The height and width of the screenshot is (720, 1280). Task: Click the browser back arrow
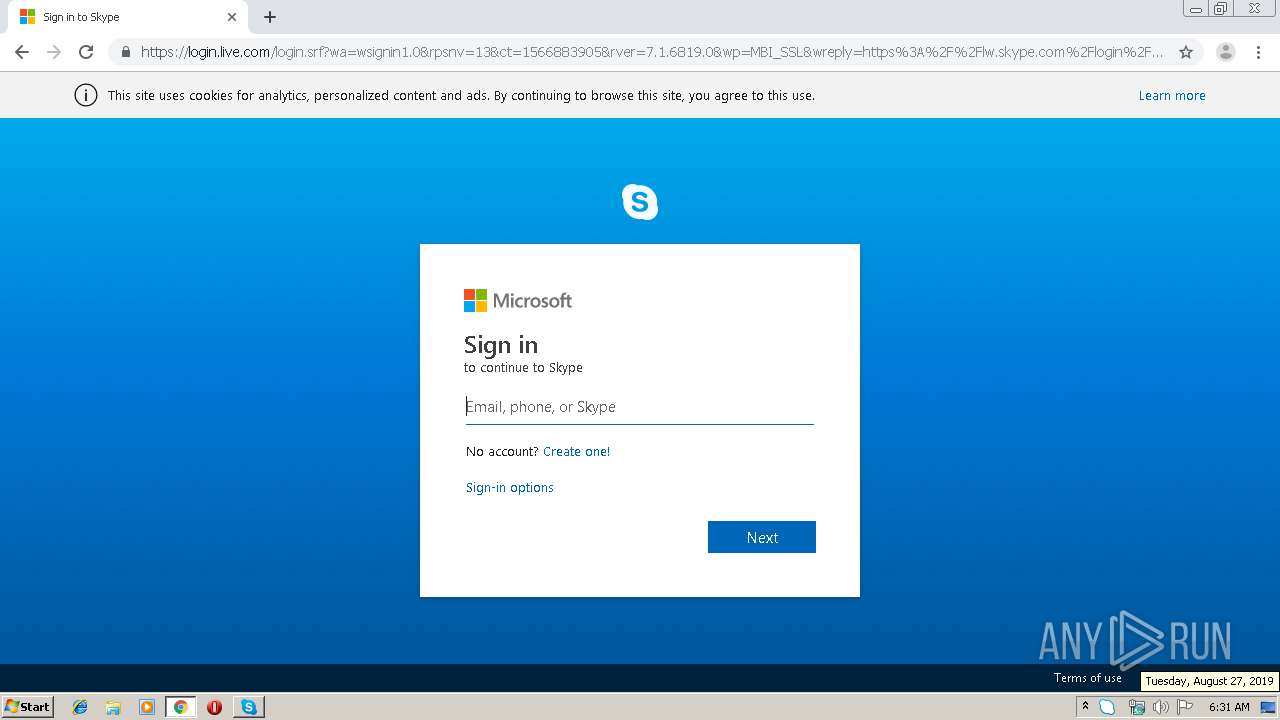click(22, 52)
